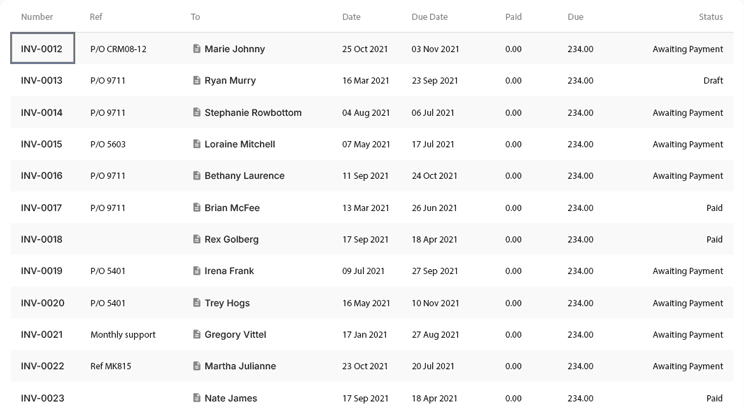Image resolution: width=744 pixels, height=413 pixels.
Task: Open invoice INV-0012
Action: (x=42, y=49)
